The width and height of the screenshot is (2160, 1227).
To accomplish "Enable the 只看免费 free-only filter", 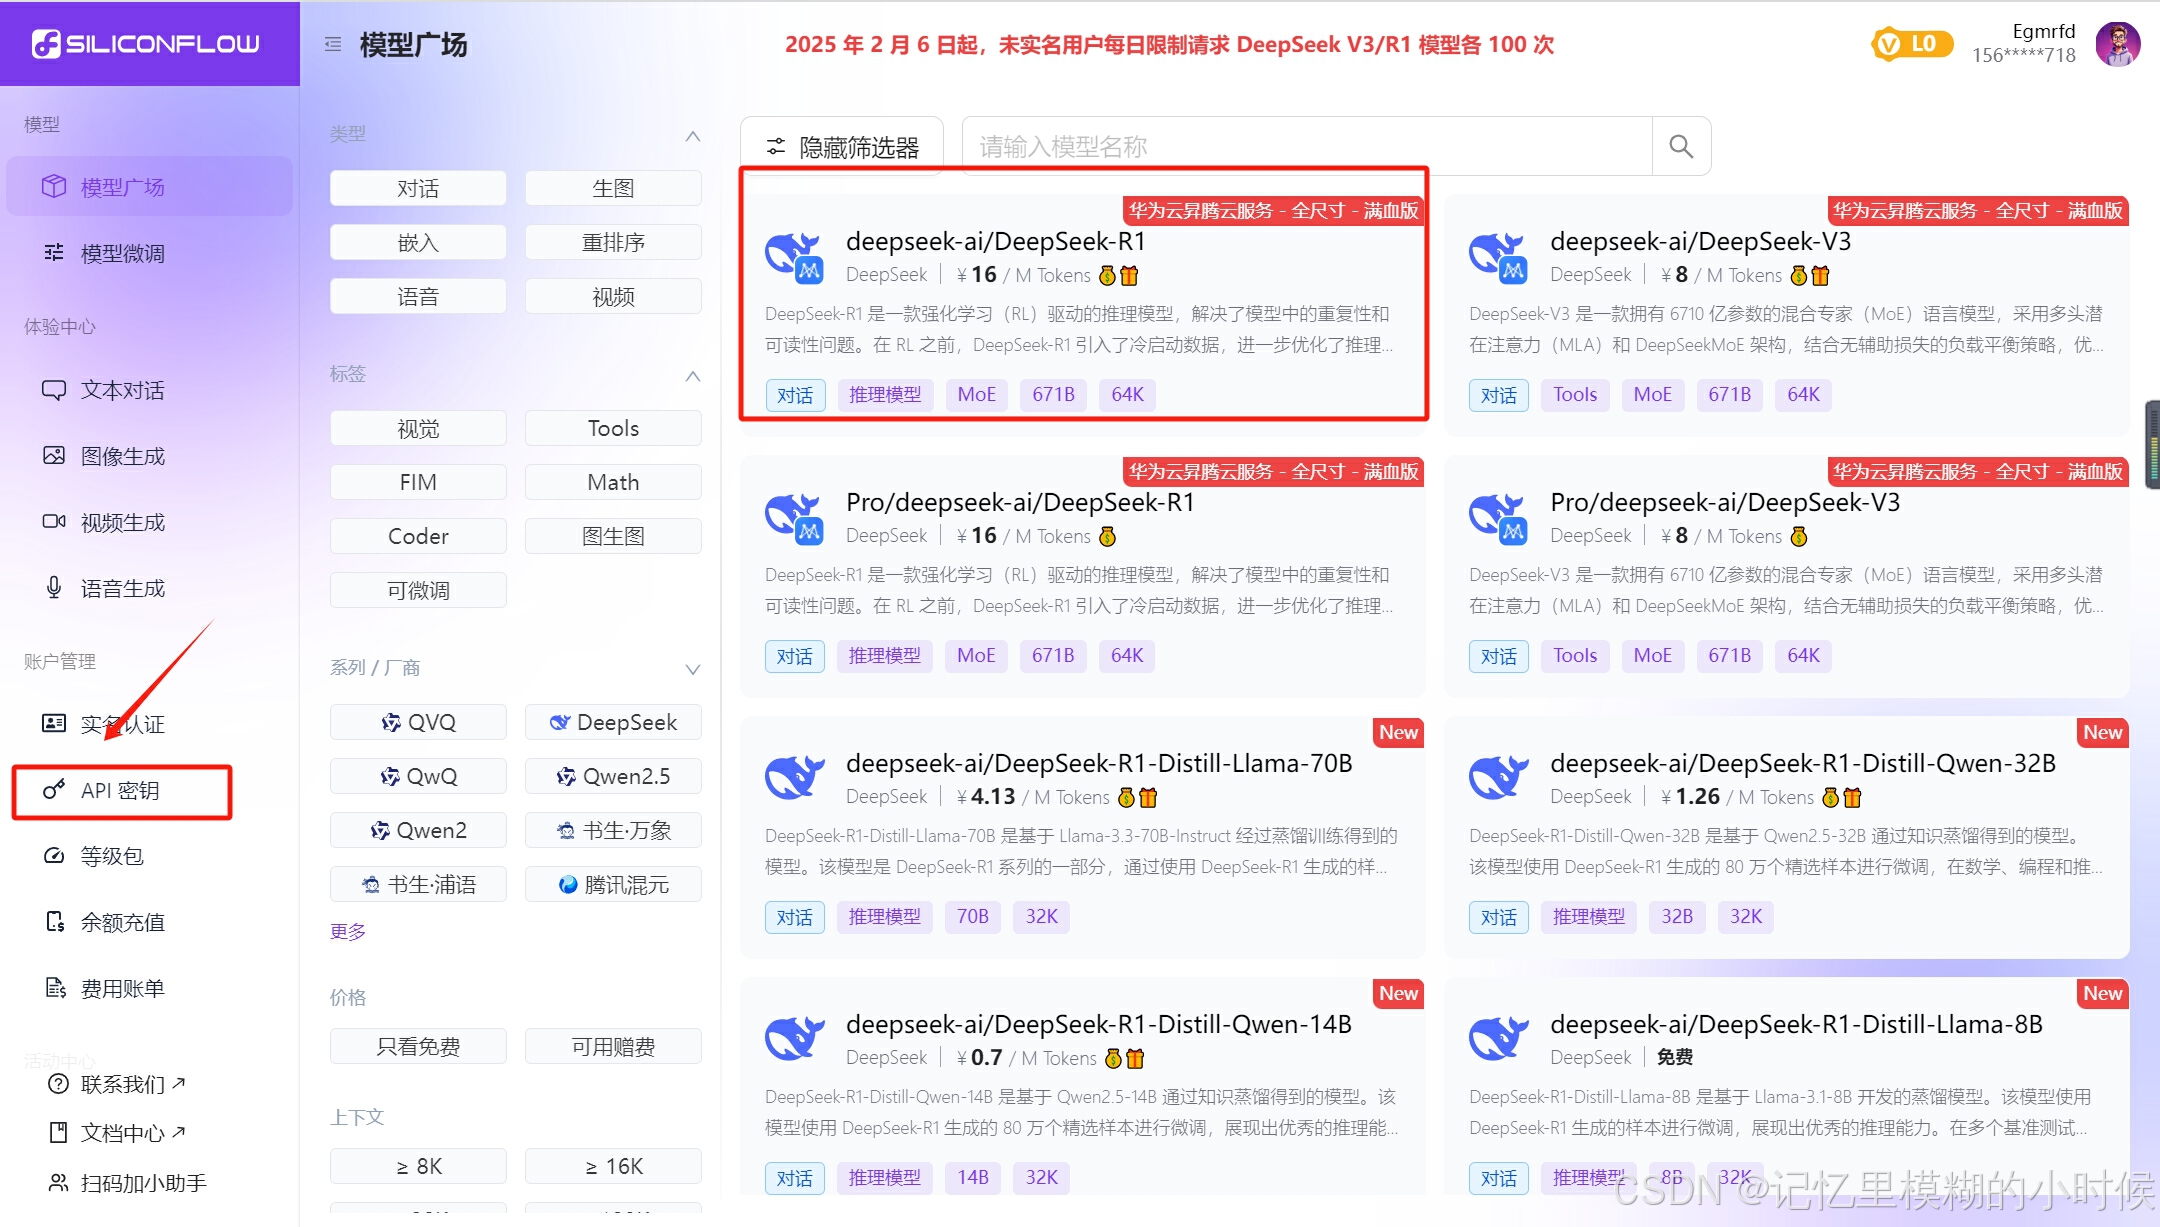I will point(418,1045).
